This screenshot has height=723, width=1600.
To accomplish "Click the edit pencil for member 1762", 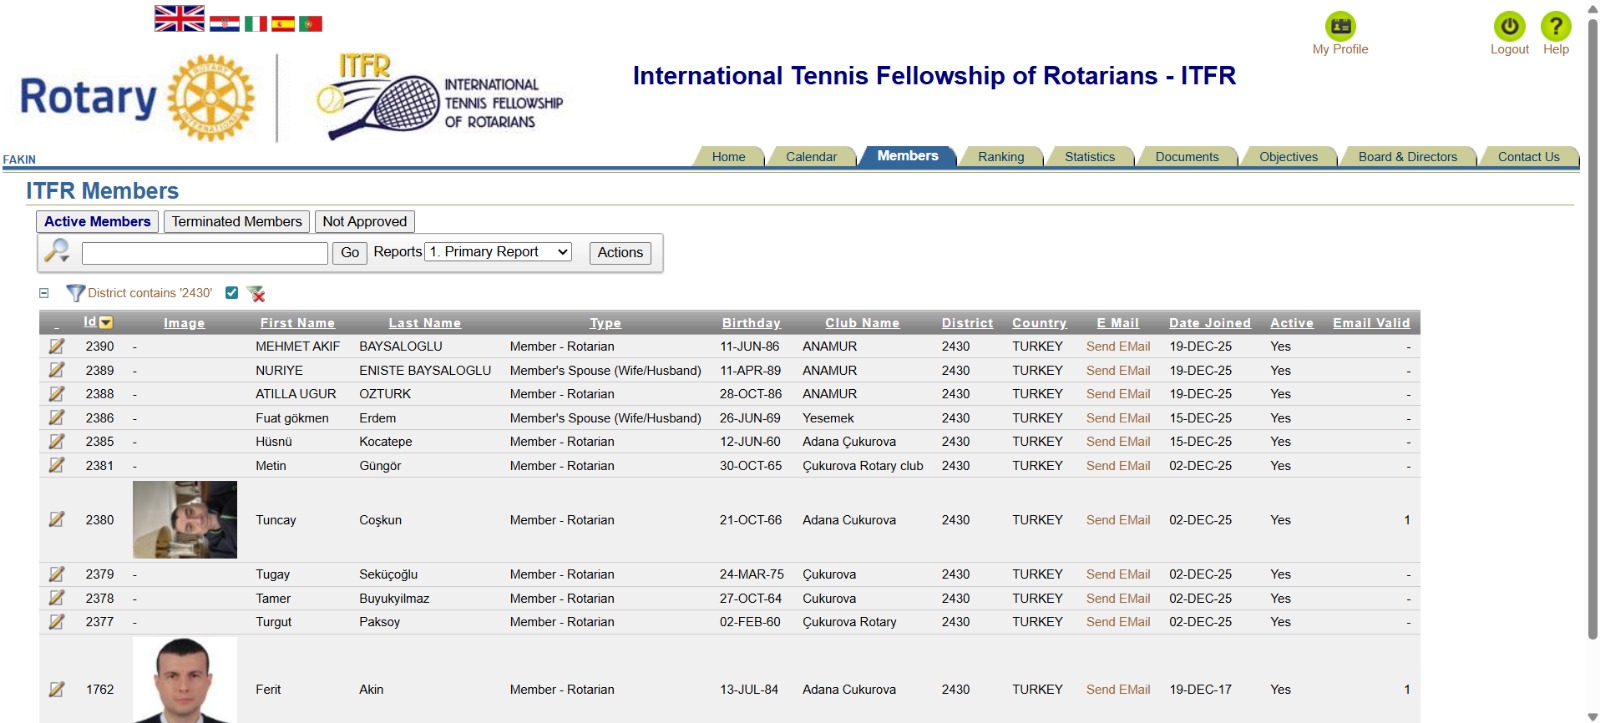I will click(57, 689).
